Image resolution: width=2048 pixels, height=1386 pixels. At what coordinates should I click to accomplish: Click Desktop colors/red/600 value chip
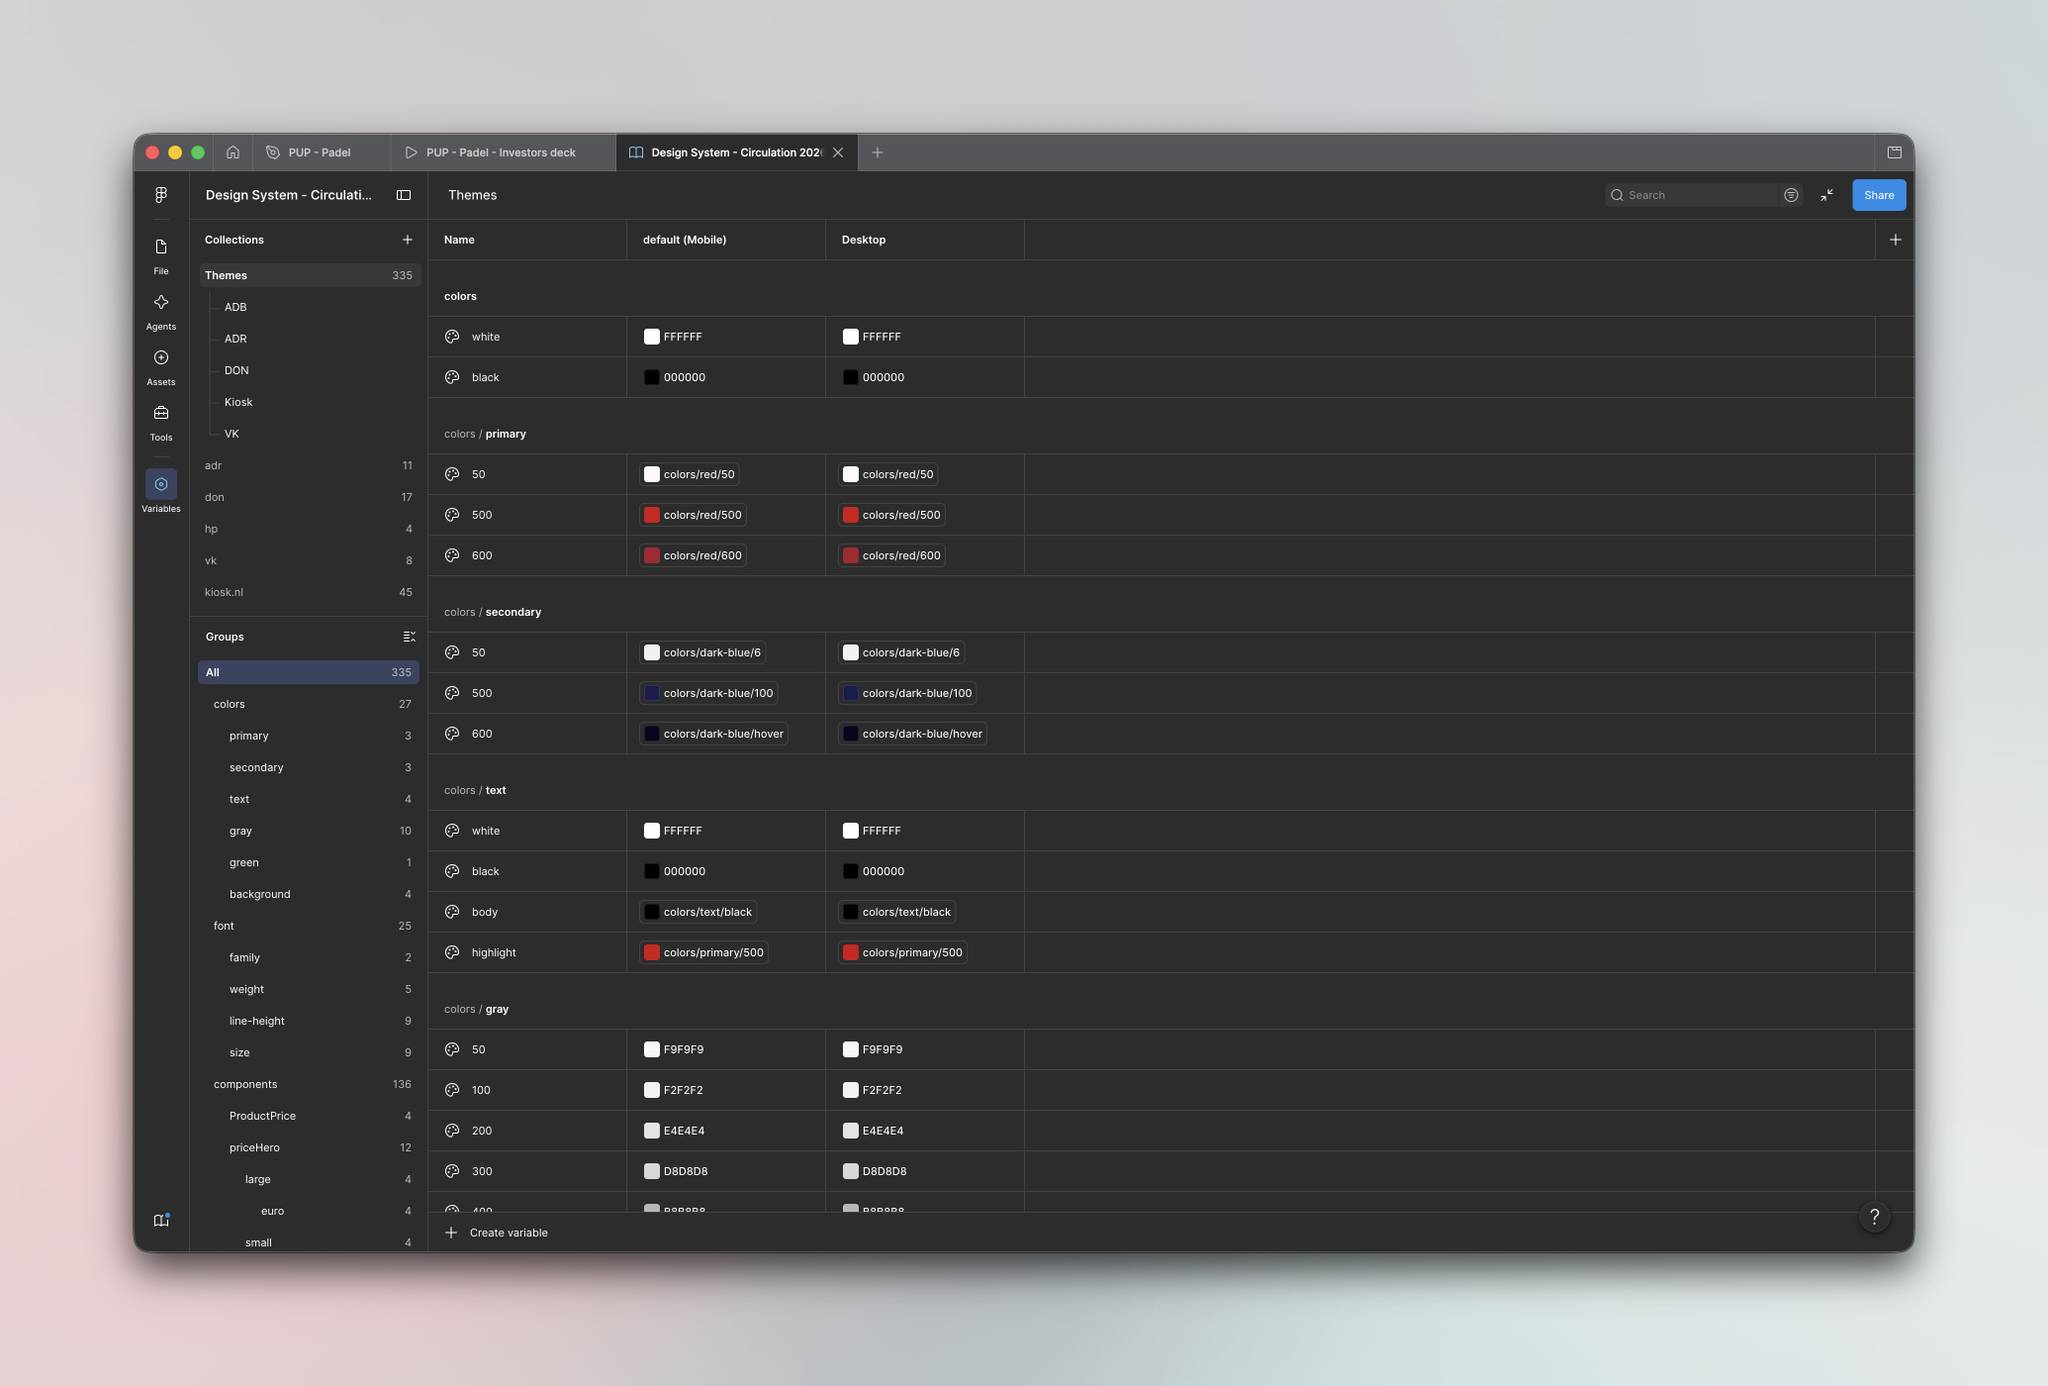pos(892,556)
